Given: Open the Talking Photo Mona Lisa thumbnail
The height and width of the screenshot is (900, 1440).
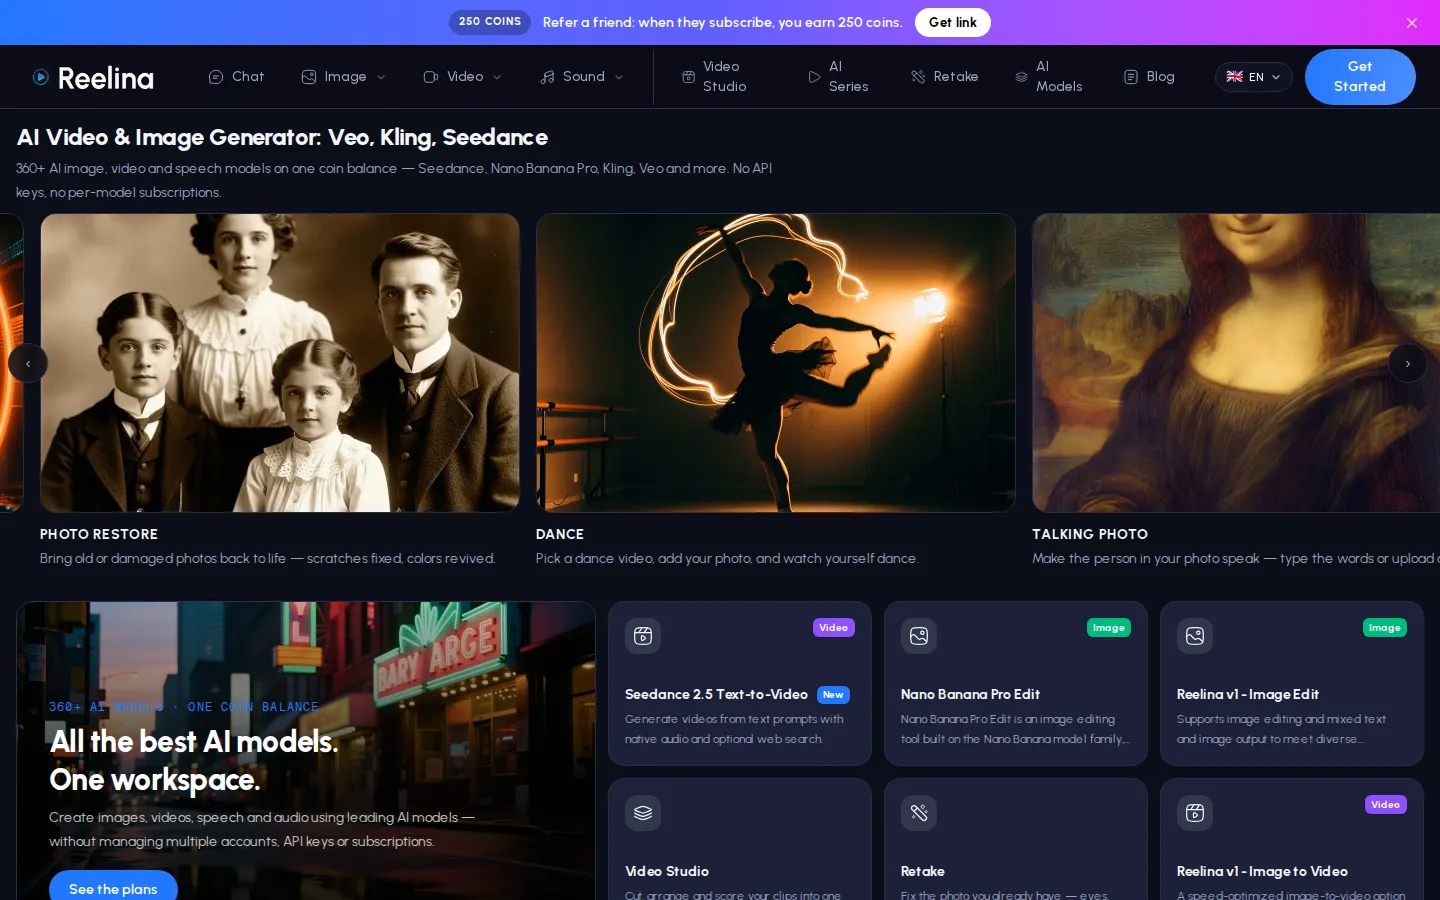Looking at the screenshot, I should (1236, 363).
